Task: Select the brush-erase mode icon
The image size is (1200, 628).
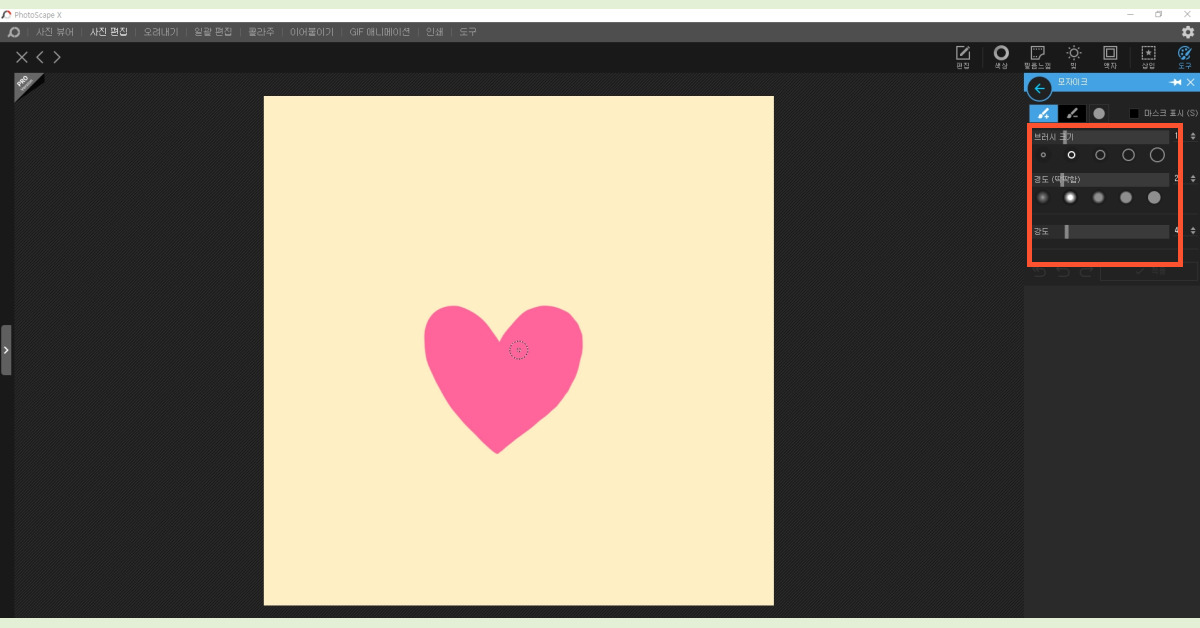Action: click(1072, 113)
